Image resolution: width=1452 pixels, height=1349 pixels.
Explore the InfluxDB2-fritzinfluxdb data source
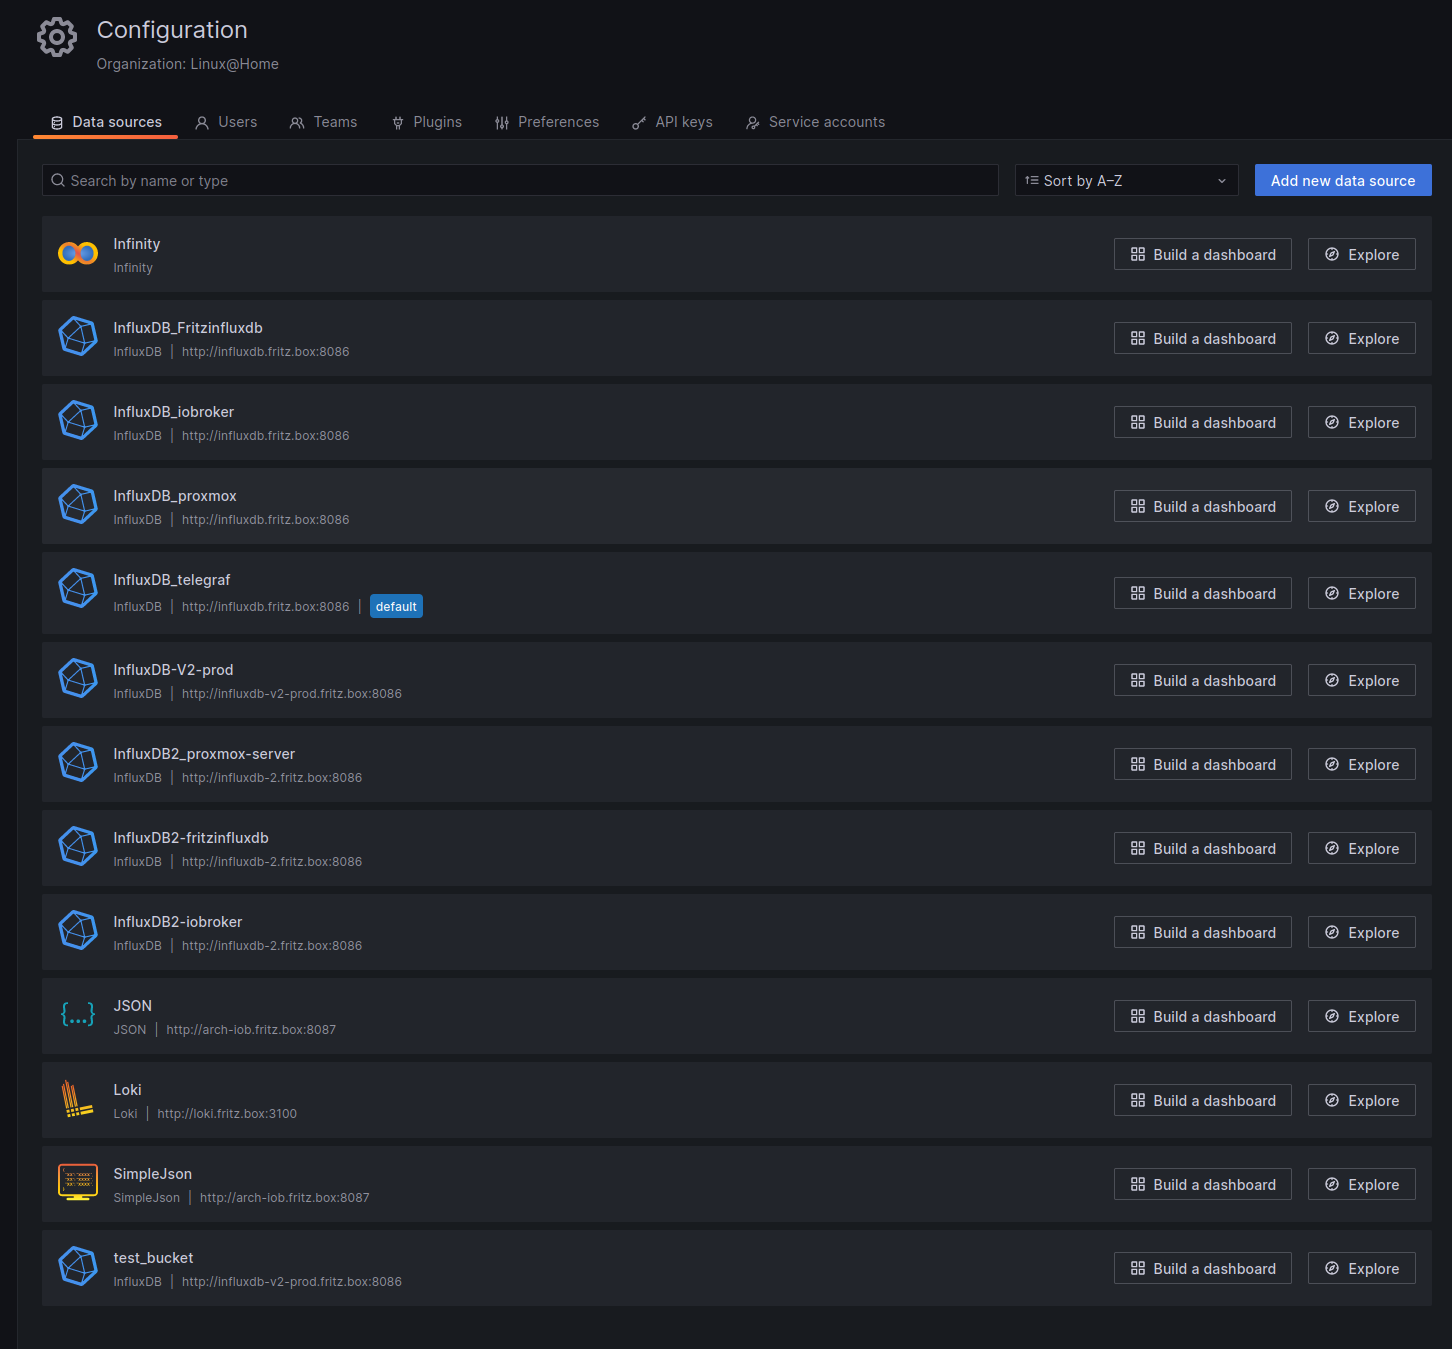tap(1362, 848)
